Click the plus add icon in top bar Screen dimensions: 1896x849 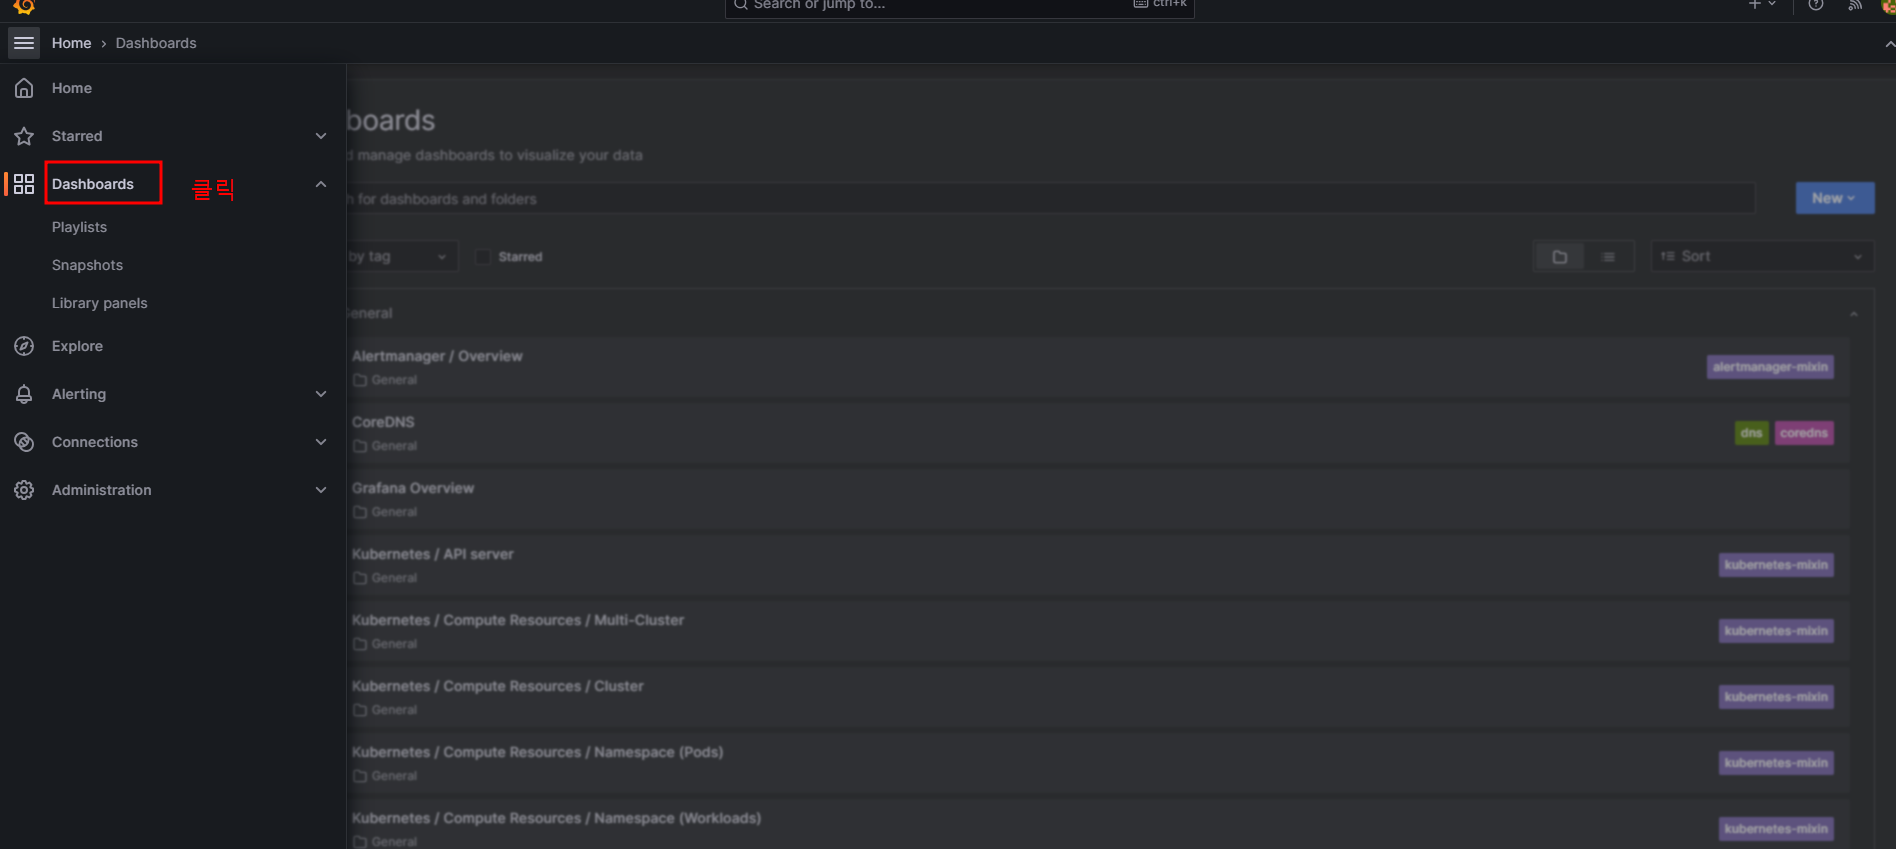pyautogui.click(x=1755, y=5)
